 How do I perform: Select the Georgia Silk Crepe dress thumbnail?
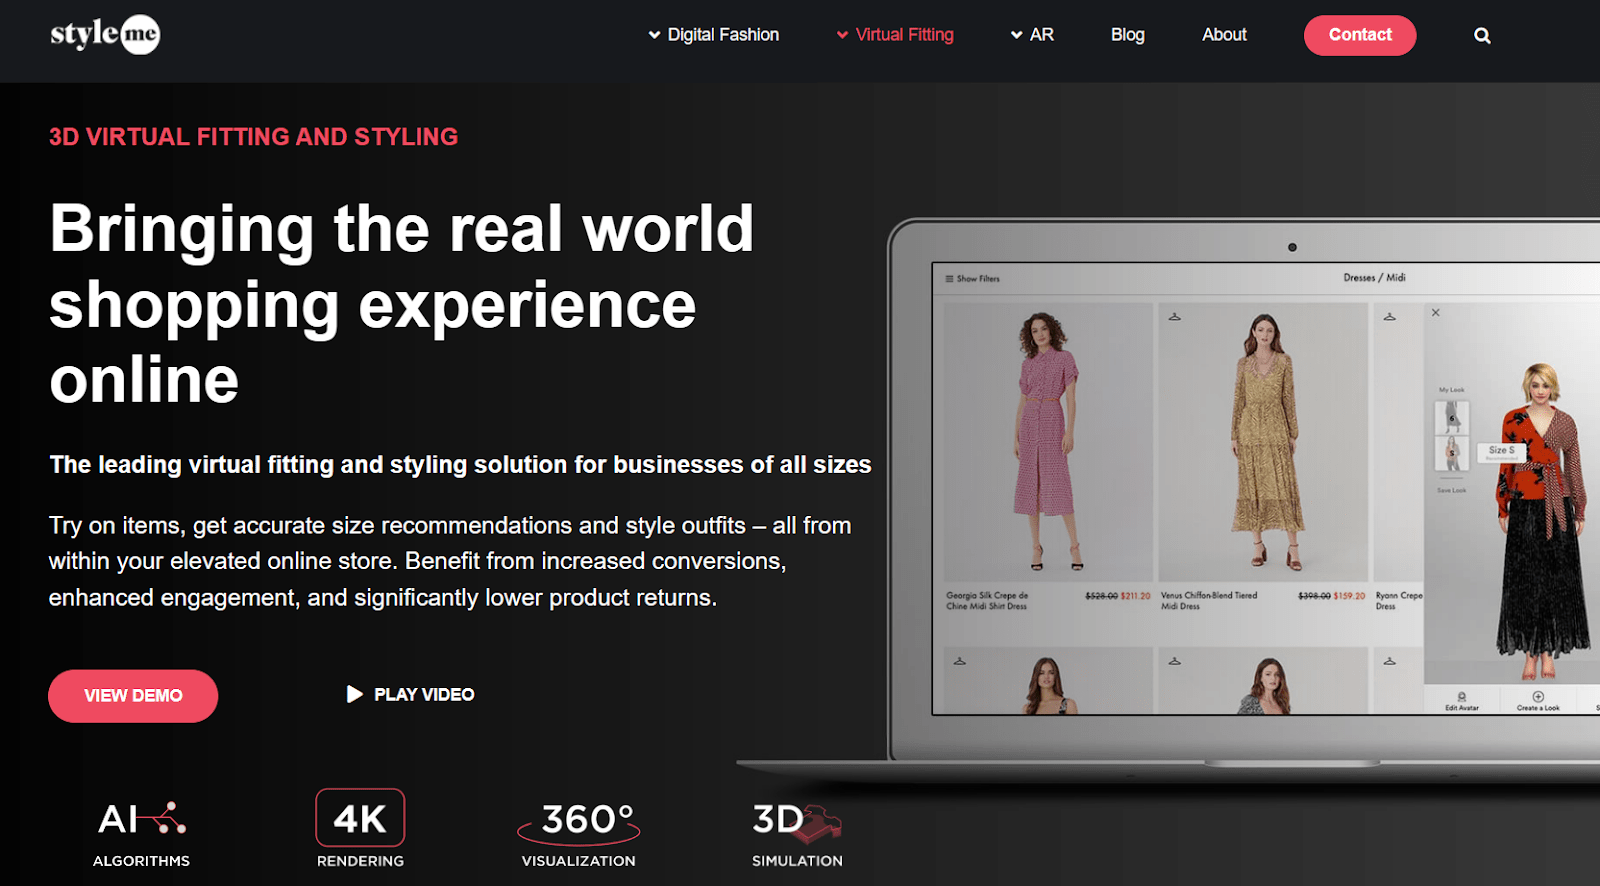(x=1048, y=441)
